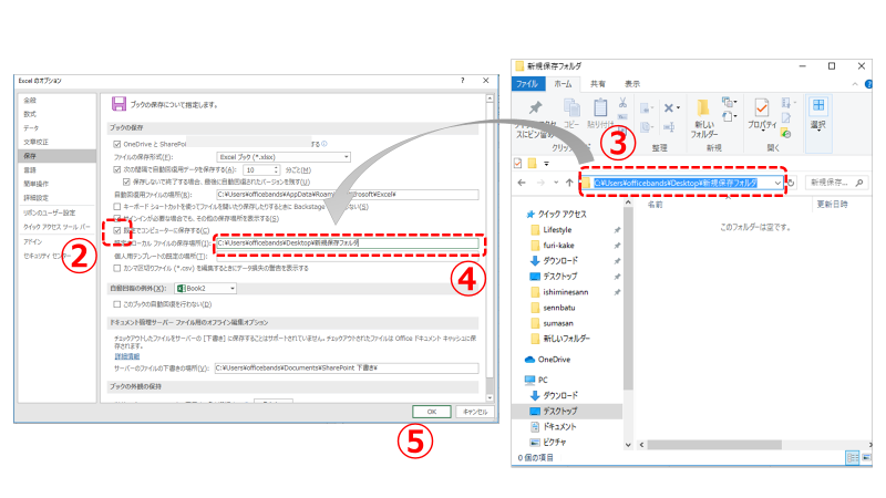Viewport: 886px width, 498px height.
Task: Go back with the Explorer back arrow
Action: coord(522,183)
